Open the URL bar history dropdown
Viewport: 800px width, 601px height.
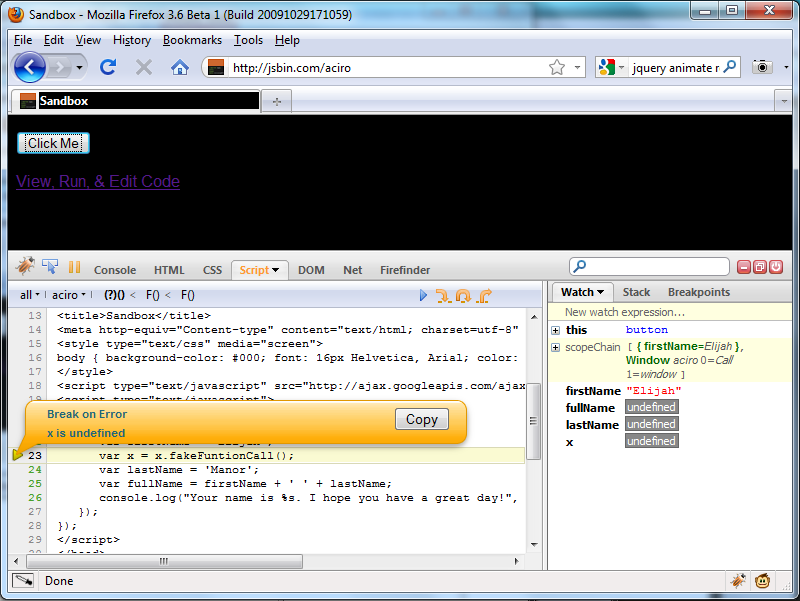(577, 67)
